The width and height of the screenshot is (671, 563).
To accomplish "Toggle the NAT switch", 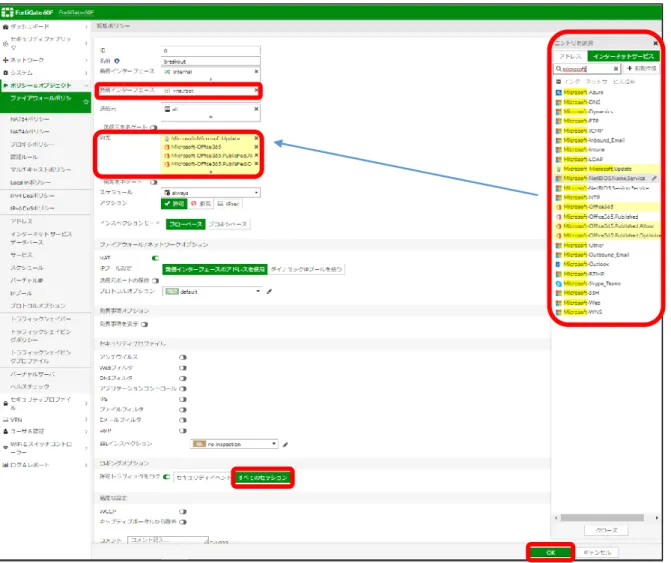I will click(x=155, y=258).
